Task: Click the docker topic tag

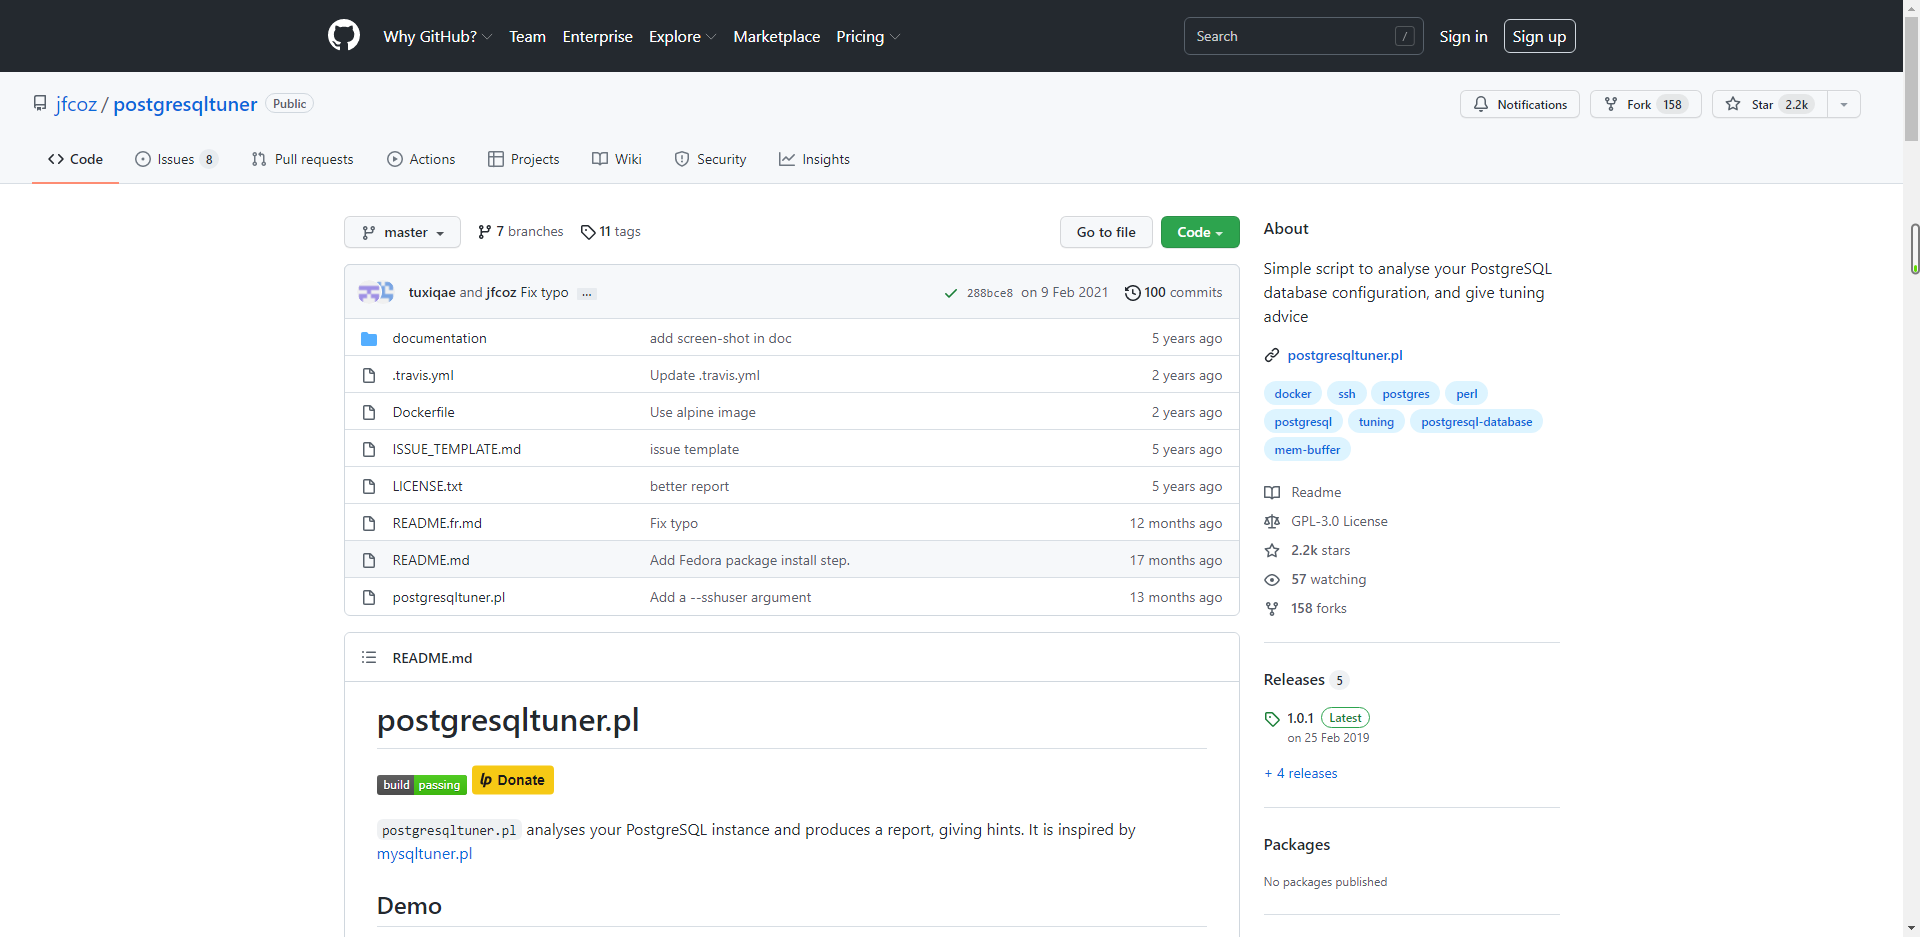Action: click(1292, 394)
